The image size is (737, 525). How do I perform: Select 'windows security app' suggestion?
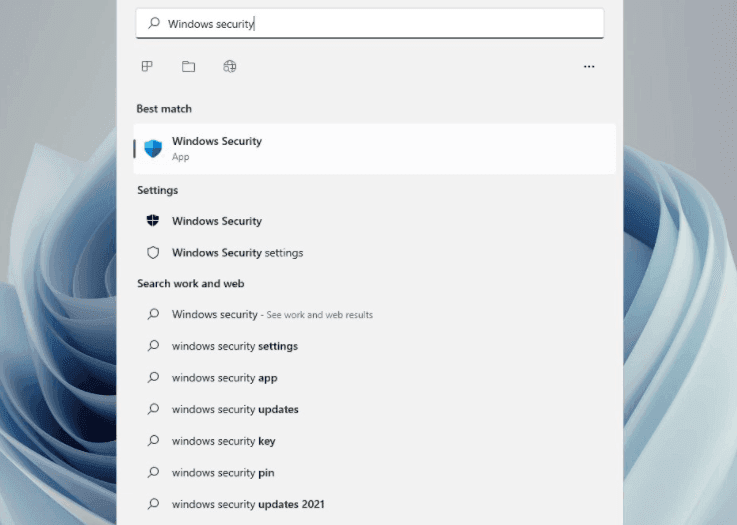[375, 377]
